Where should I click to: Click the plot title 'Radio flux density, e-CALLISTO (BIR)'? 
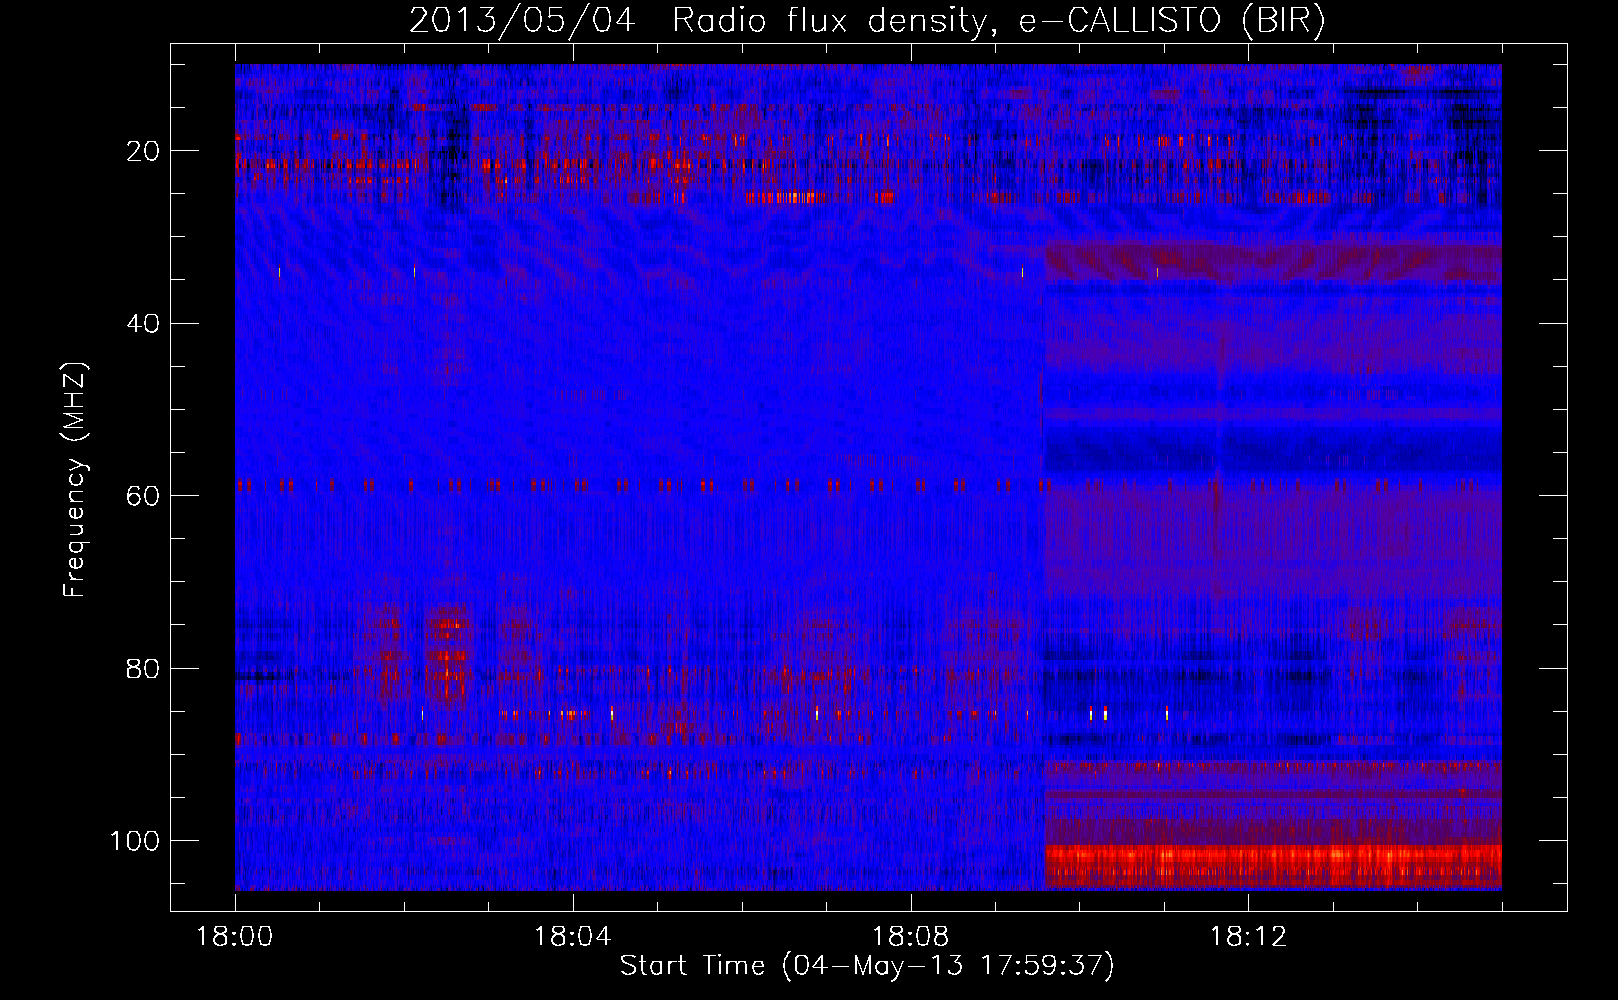click(999, 20)
